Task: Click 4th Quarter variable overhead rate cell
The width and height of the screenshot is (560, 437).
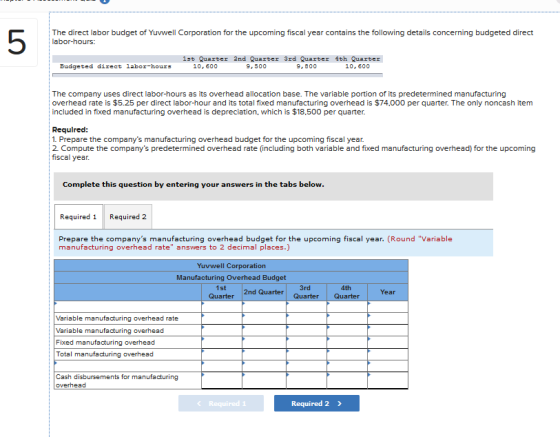Action: point(347,318)
